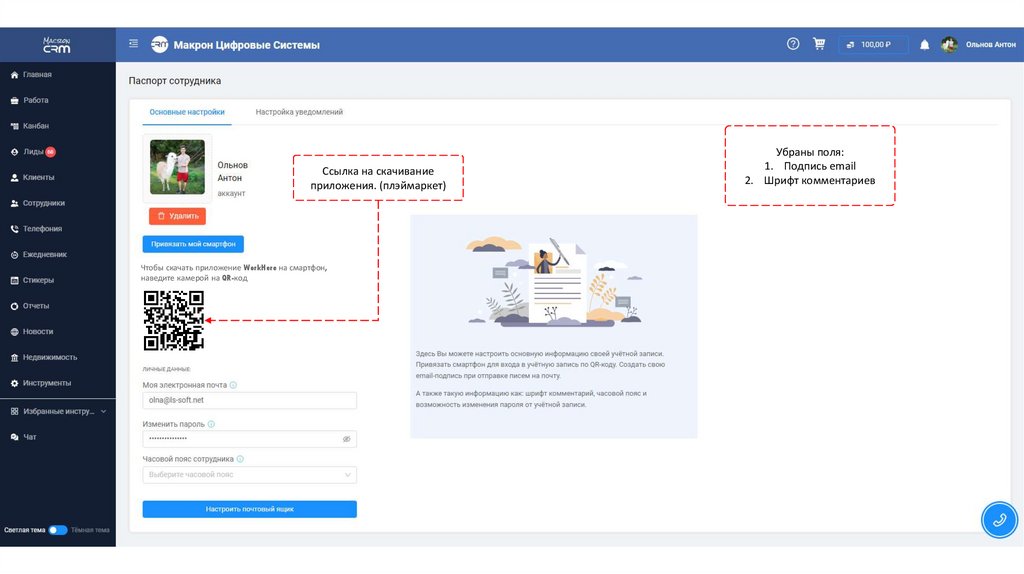Click the Macron CRM logo
This screenshot has height=574, width=1024.
click(57, 44)
